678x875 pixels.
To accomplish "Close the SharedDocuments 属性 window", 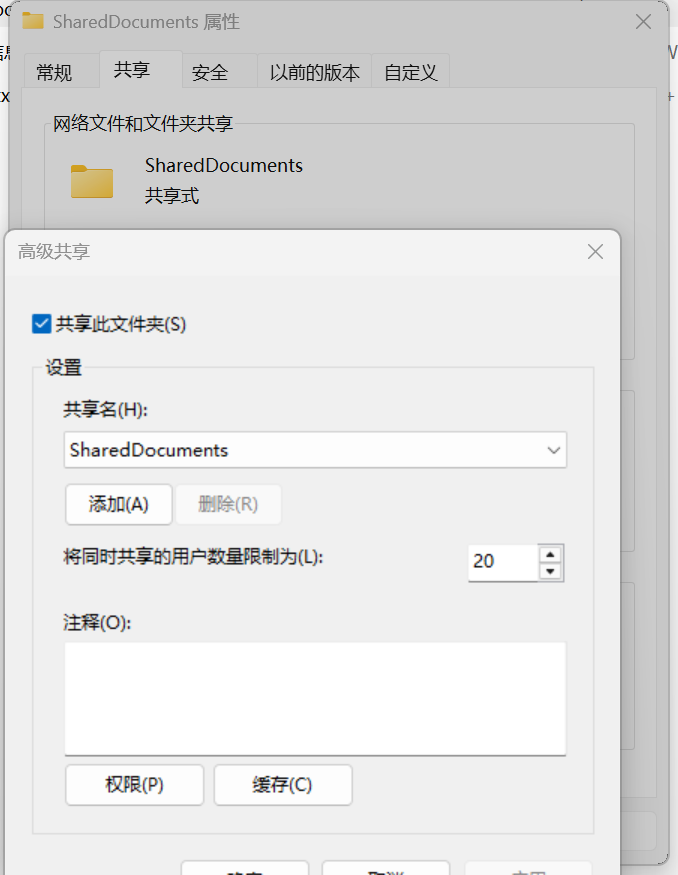I will (644, 22).
